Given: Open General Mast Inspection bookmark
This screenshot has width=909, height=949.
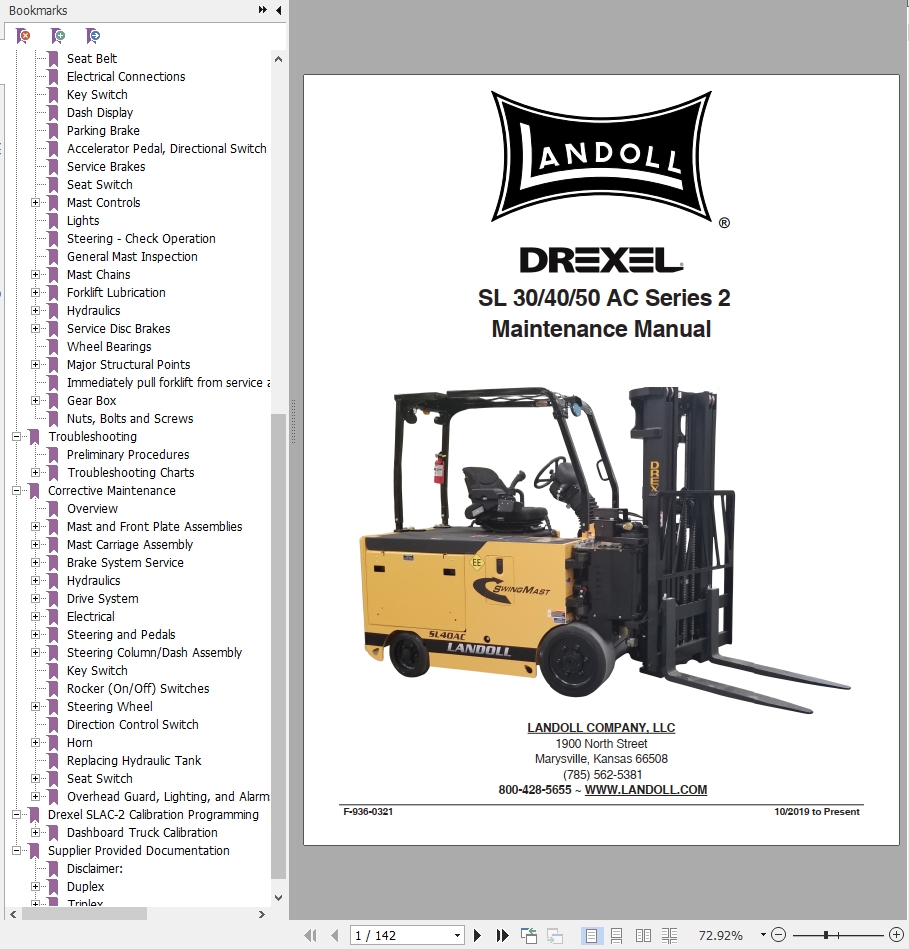Looking at the screenshot, I should (132, 257).
